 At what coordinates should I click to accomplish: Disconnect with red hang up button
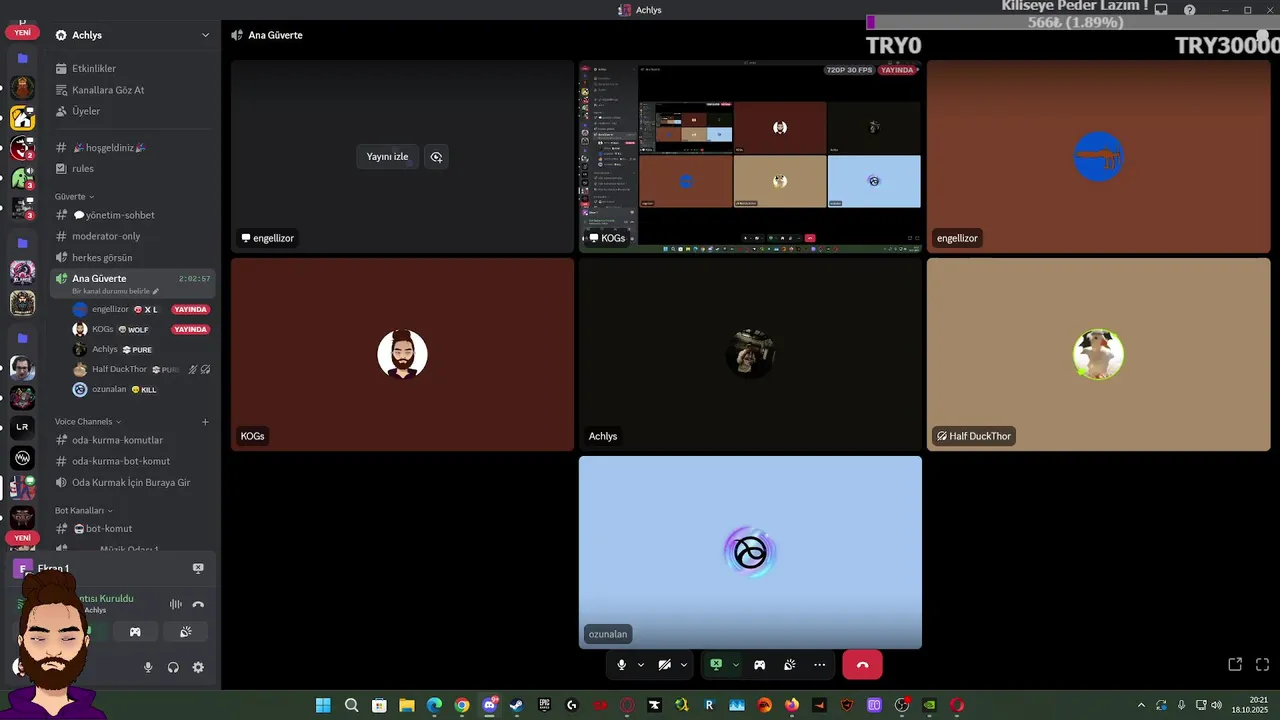pos(862,665)
